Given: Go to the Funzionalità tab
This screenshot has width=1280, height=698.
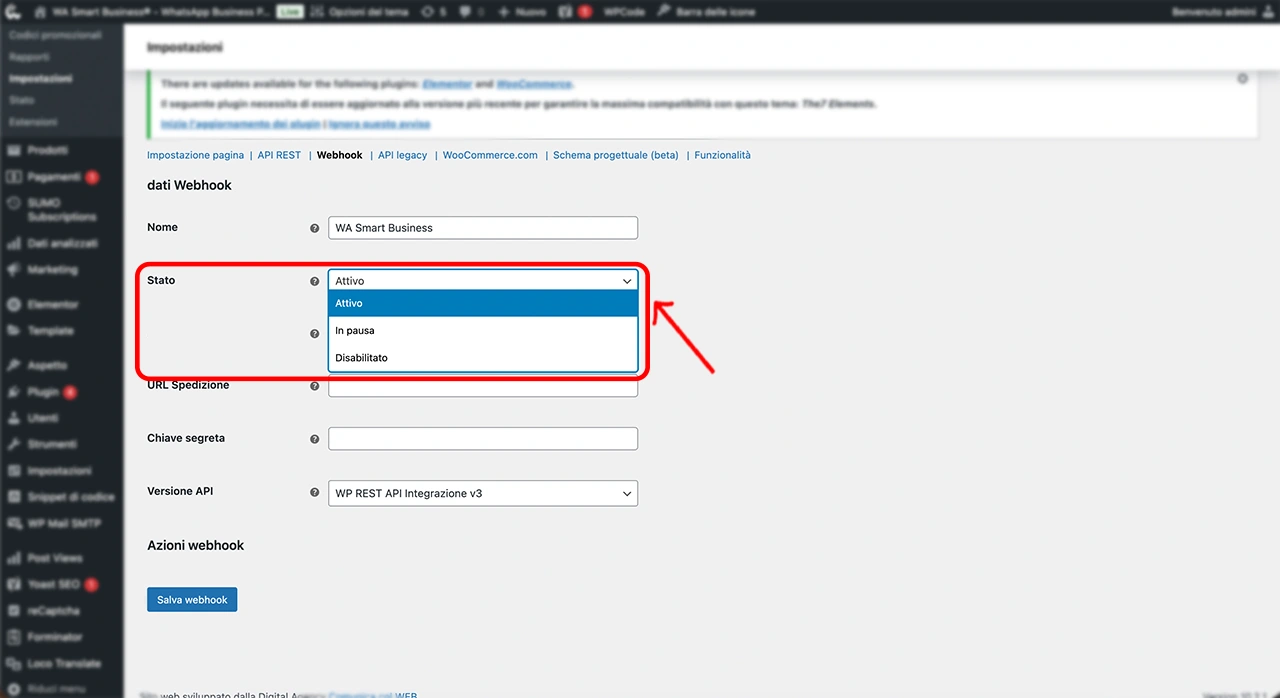Looking at the screenshot, I should coord(722,155).
